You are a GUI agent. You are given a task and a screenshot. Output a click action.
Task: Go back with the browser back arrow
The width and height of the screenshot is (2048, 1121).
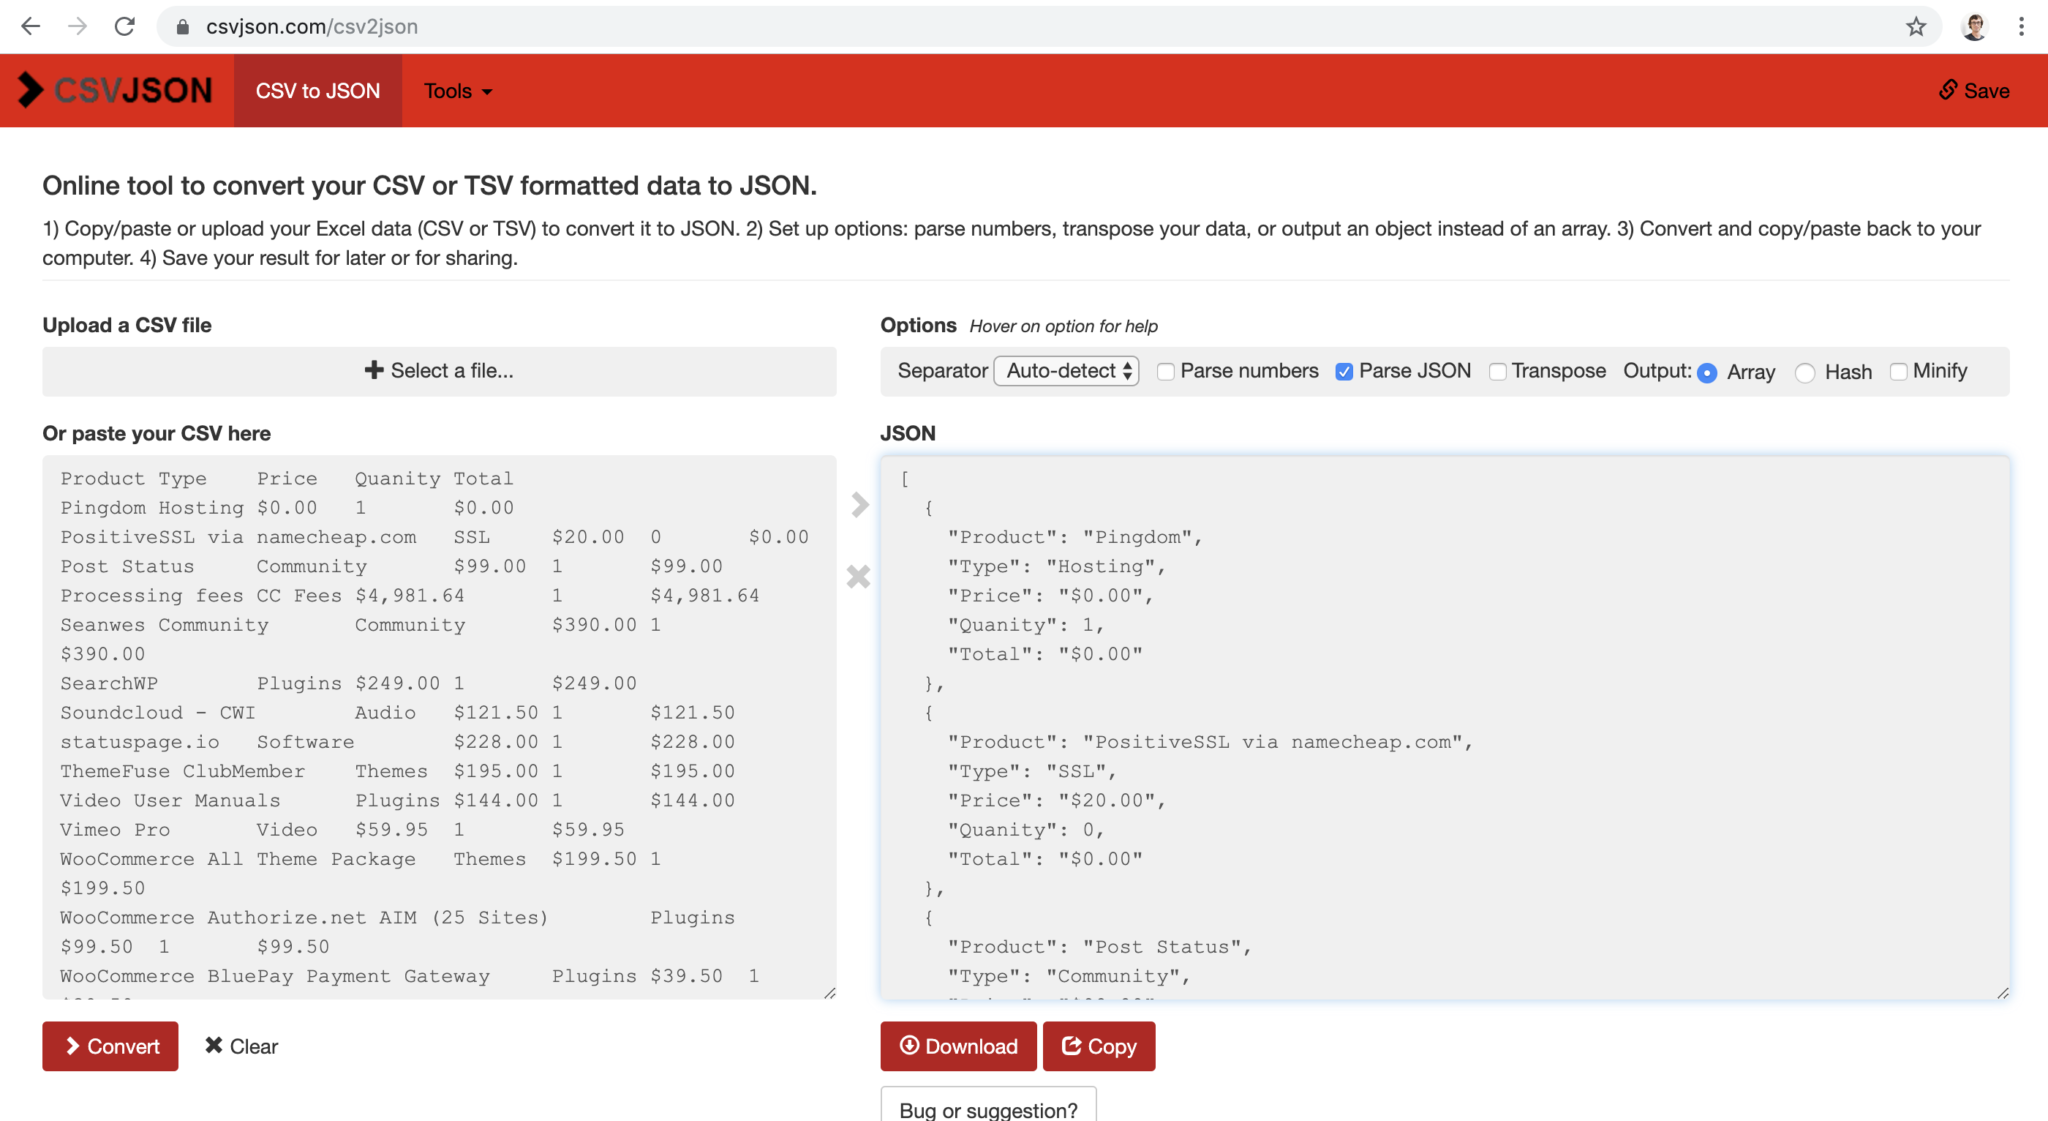click(31, 26)
